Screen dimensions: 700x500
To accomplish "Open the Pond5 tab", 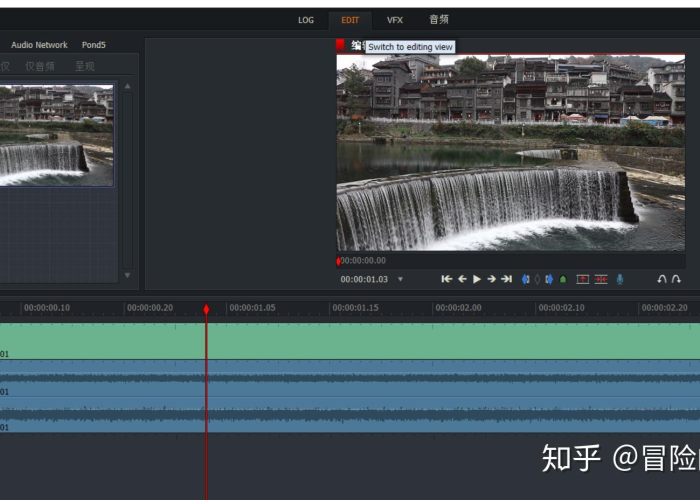I will click(x=94, y=45).
